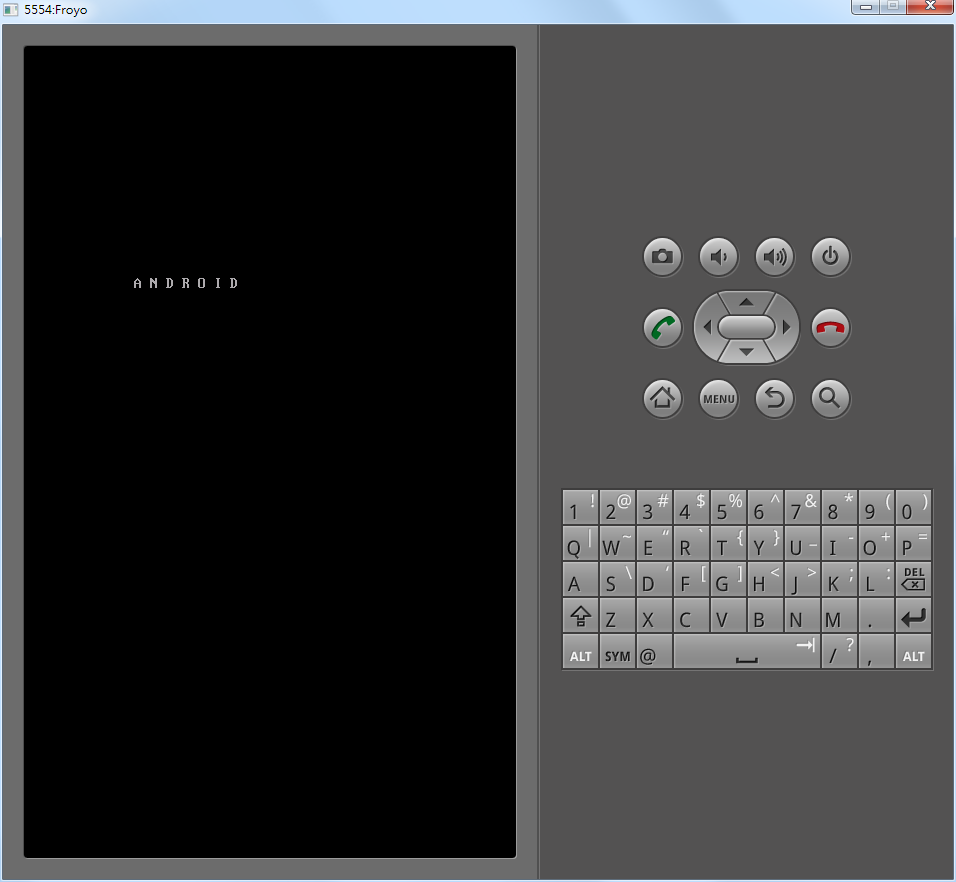Viewport: 956px width, 882px height.
Task: Tap the space bar key
Action: [x=747, y=652]
